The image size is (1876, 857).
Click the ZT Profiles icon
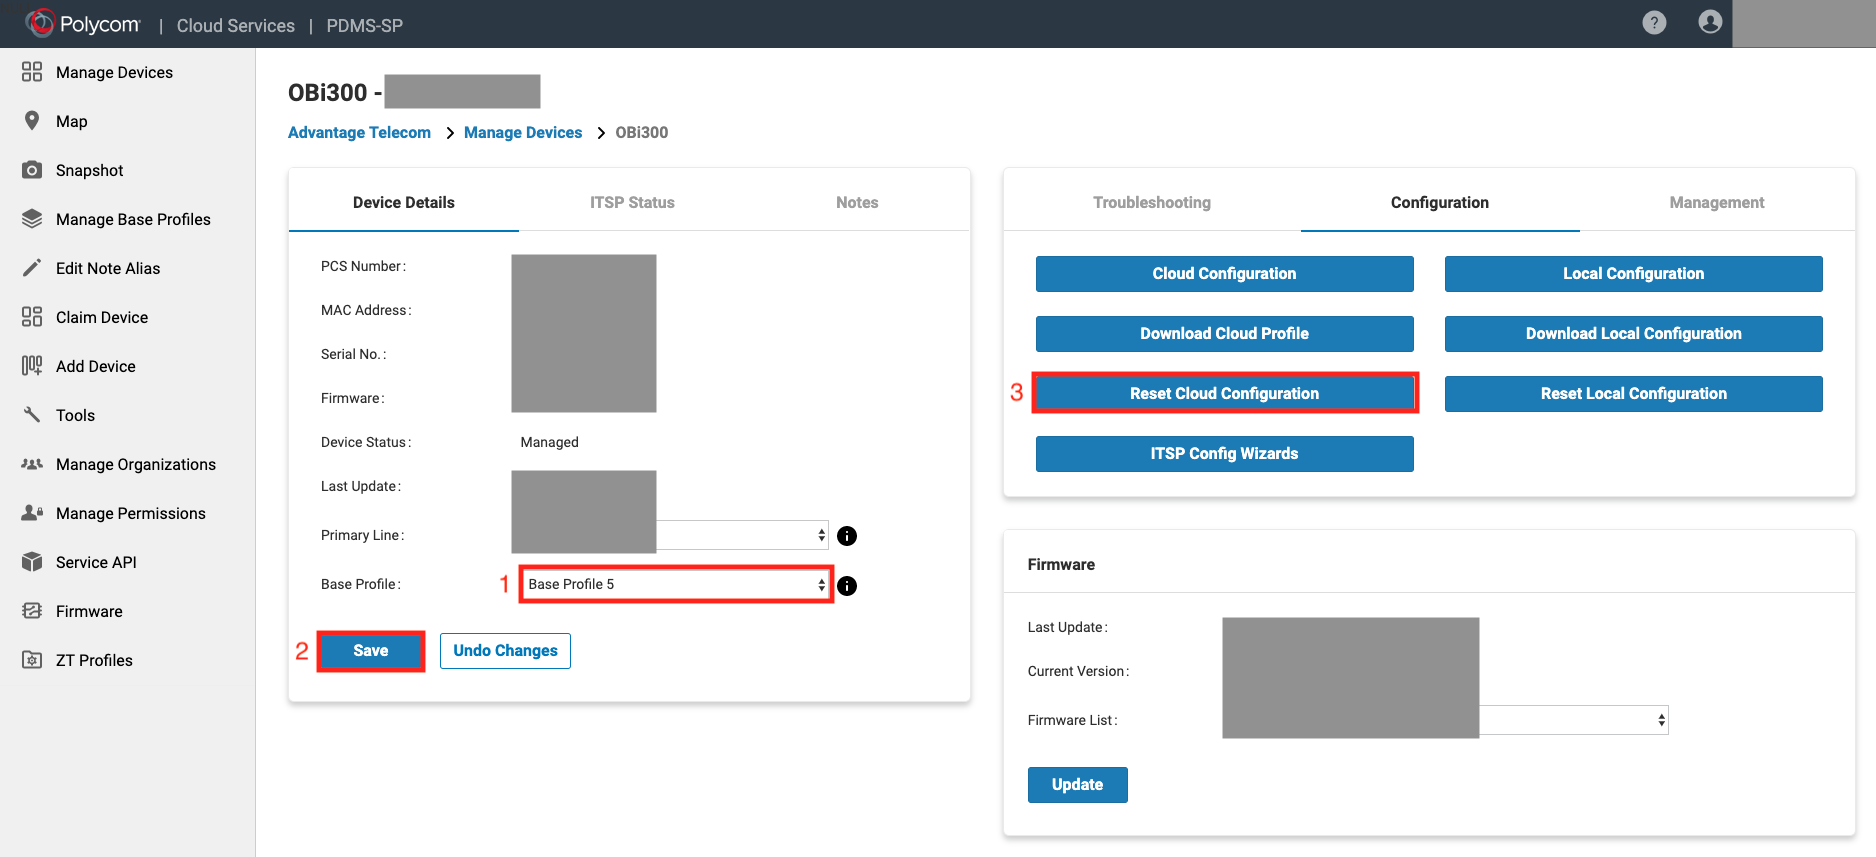pyautogui.click(x=32, y=660)
